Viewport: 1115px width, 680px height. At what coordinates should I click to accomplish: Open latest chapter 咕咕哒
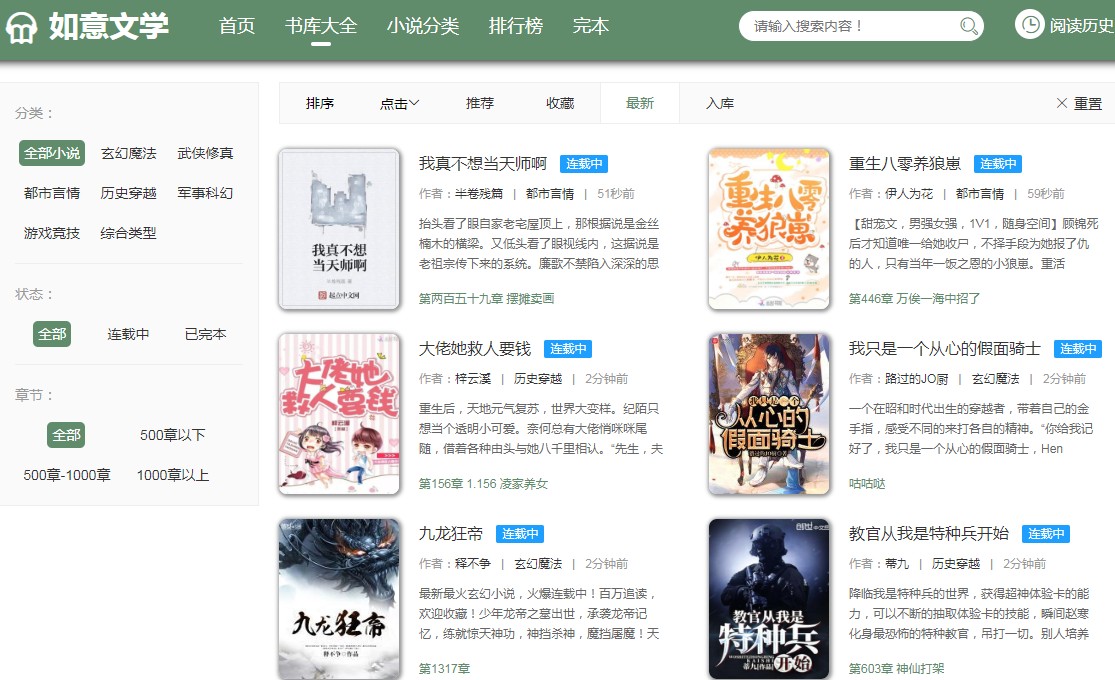point(867,484)
